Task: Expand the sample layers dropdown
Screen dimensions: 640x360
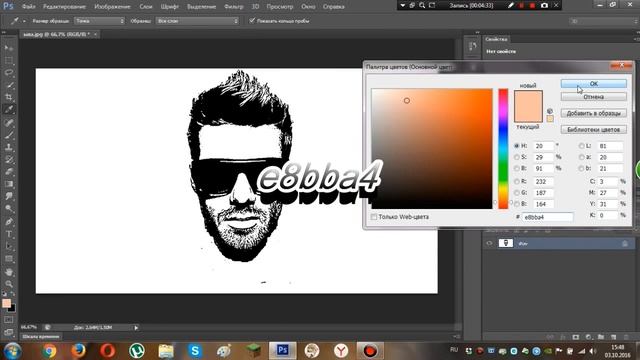Action: [x=197, y=20]
